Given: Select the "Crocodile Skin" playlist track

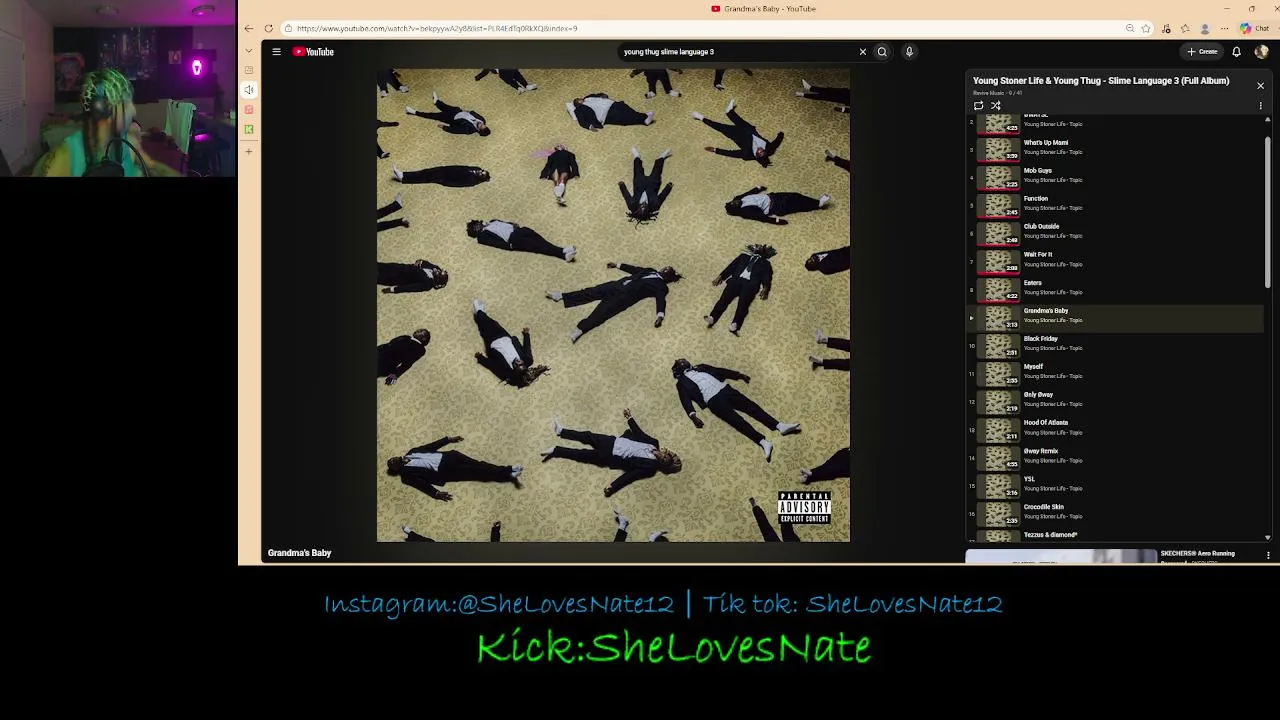Looking at the screenshot, I should click(x=1115, y=513).
